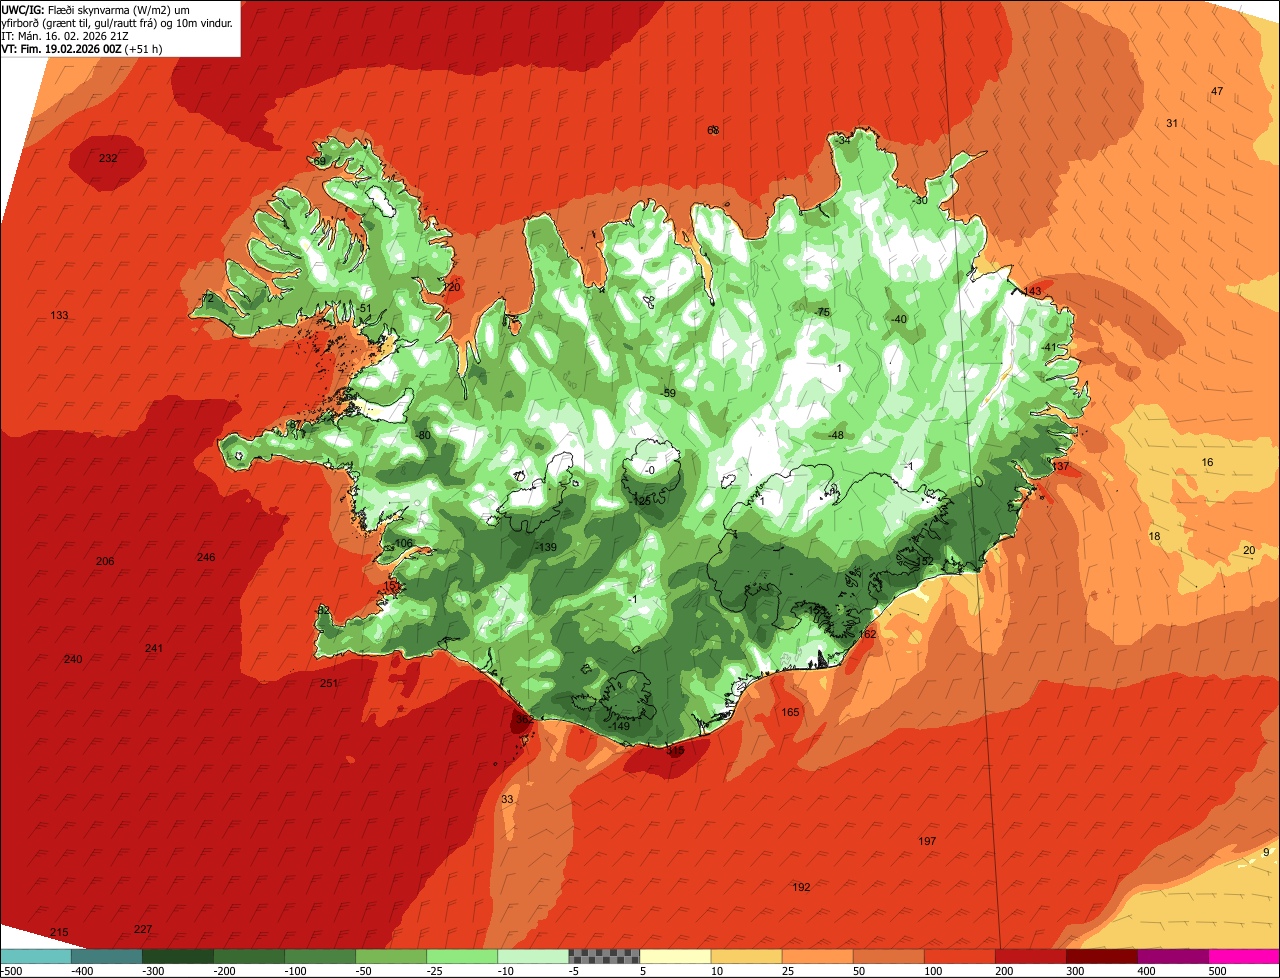Image resolution: width=1280 pixels, height=978 pixels.
Task: Click the flux value 133 on the map
Action: (x=59, y=316)
